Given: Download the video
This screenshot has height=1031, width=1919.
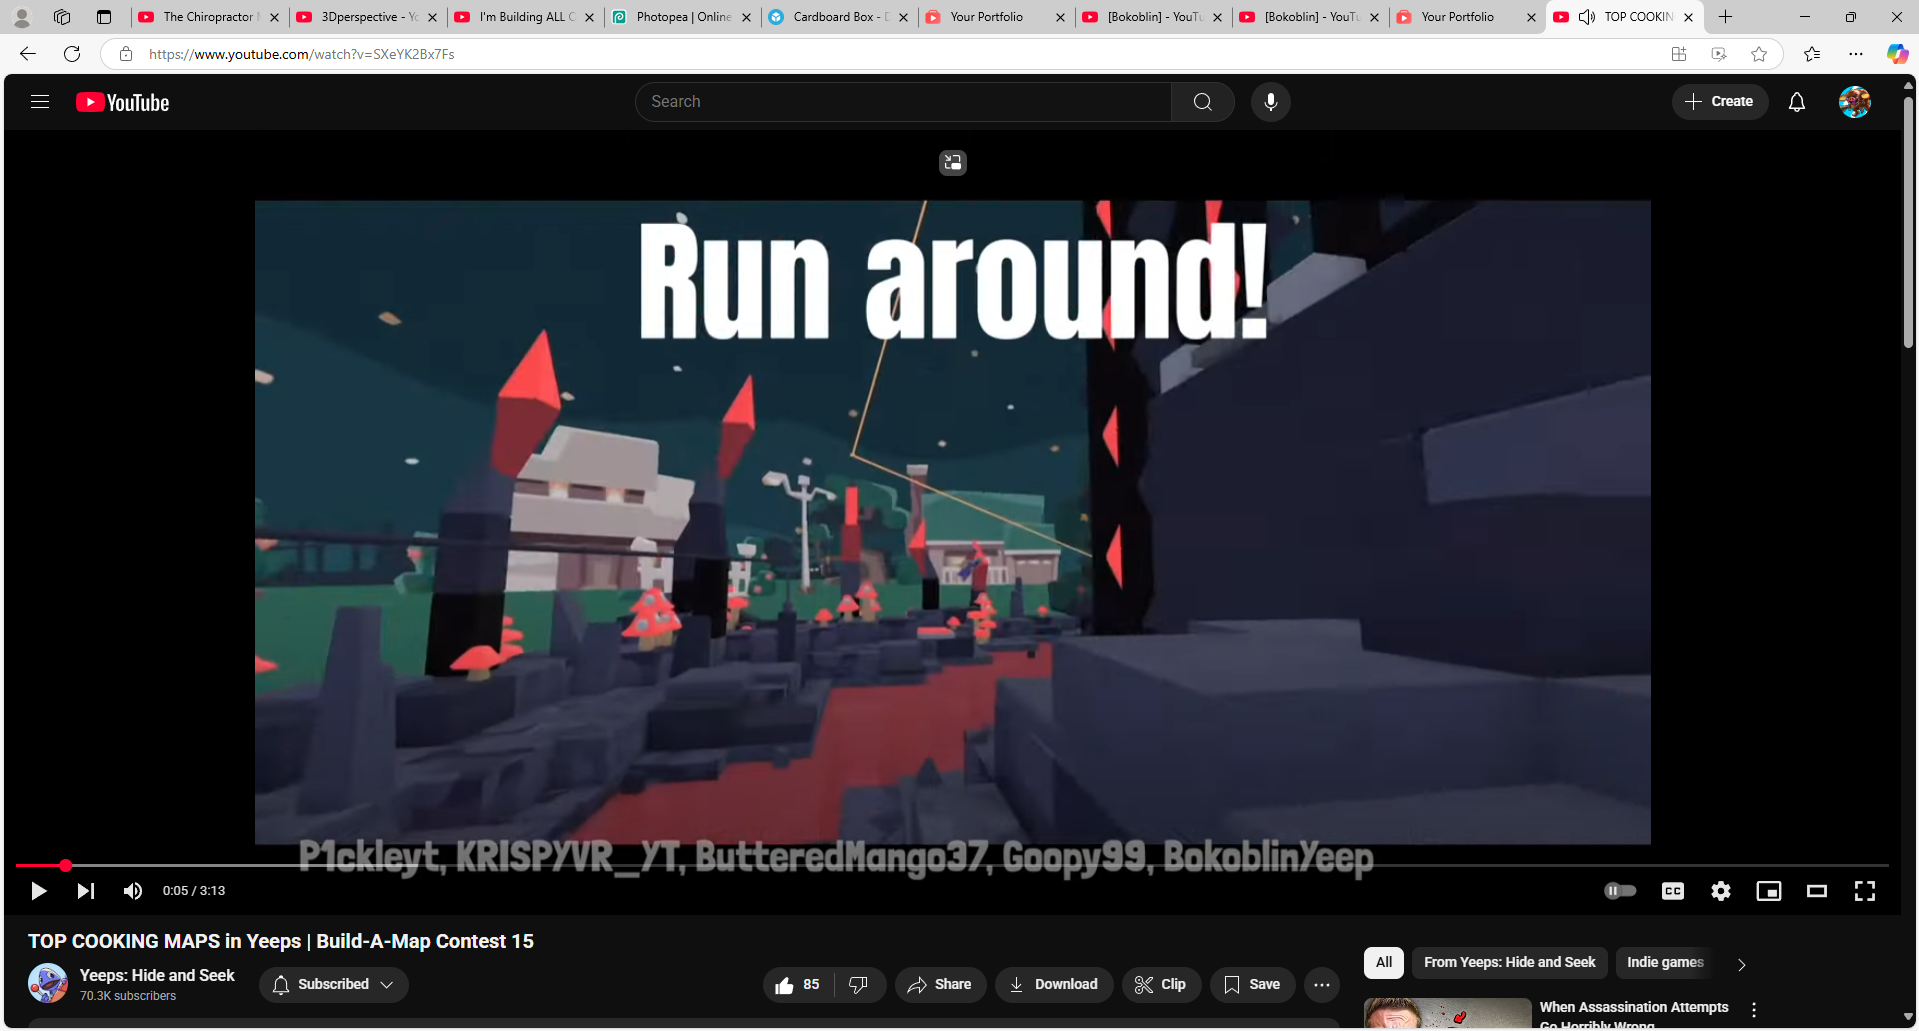Looking at the screenshot, I should pyautogui.click(x=1054, y=985).
